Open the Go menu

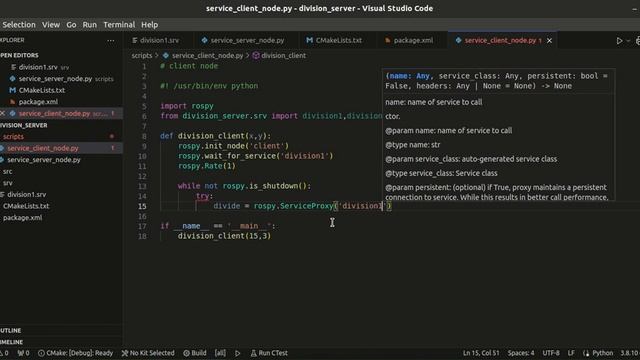pyautogui.click(x=71, y=24)
